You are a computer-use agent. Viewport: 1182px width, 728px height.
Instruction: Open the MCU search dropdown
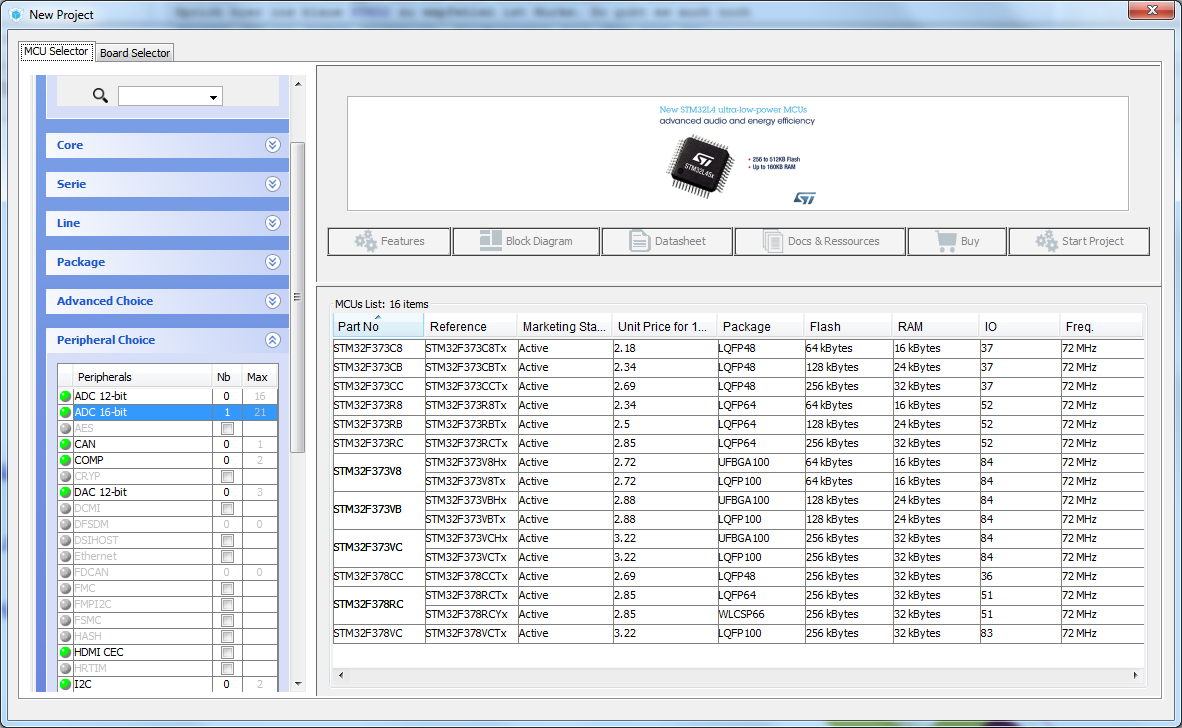point(213,96)
